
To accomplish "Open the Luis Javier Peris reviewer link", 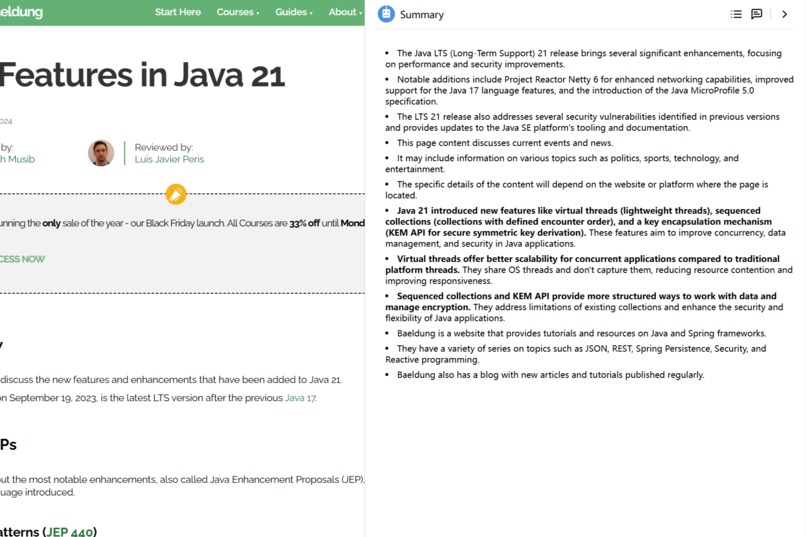I will click(x=169, y=159).
